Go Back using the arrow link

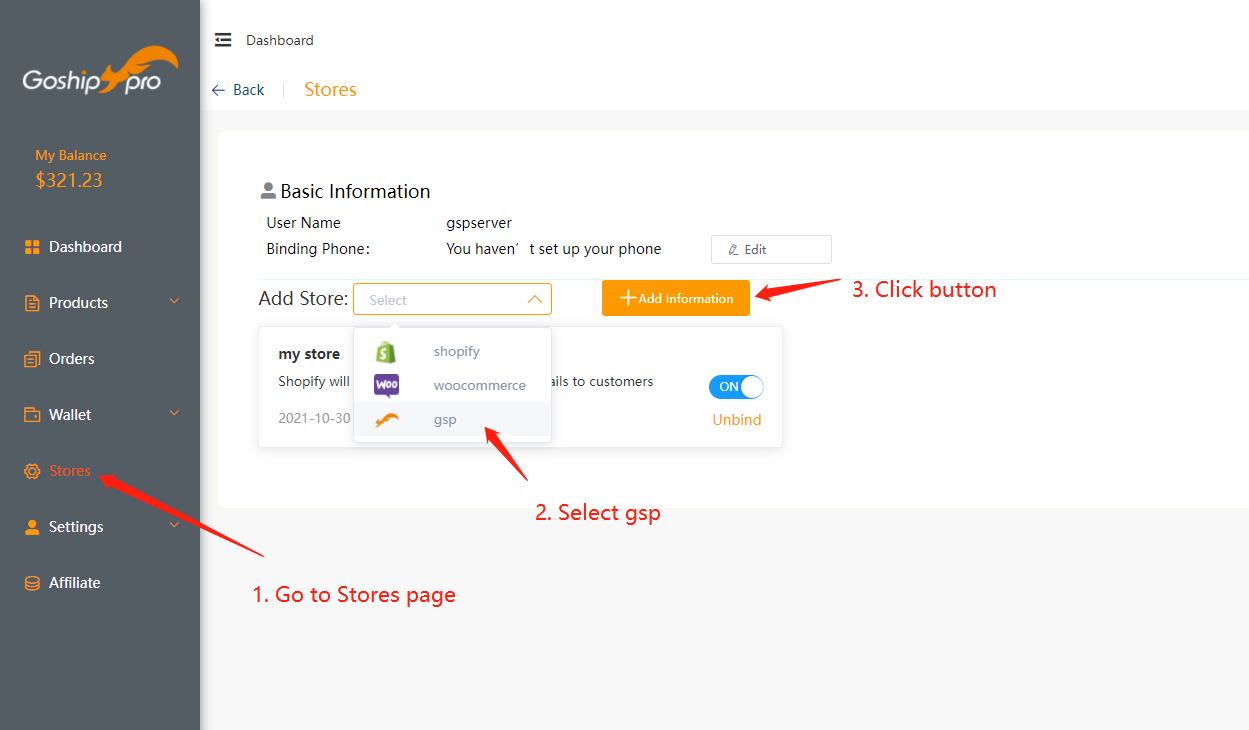pos(238,90)
